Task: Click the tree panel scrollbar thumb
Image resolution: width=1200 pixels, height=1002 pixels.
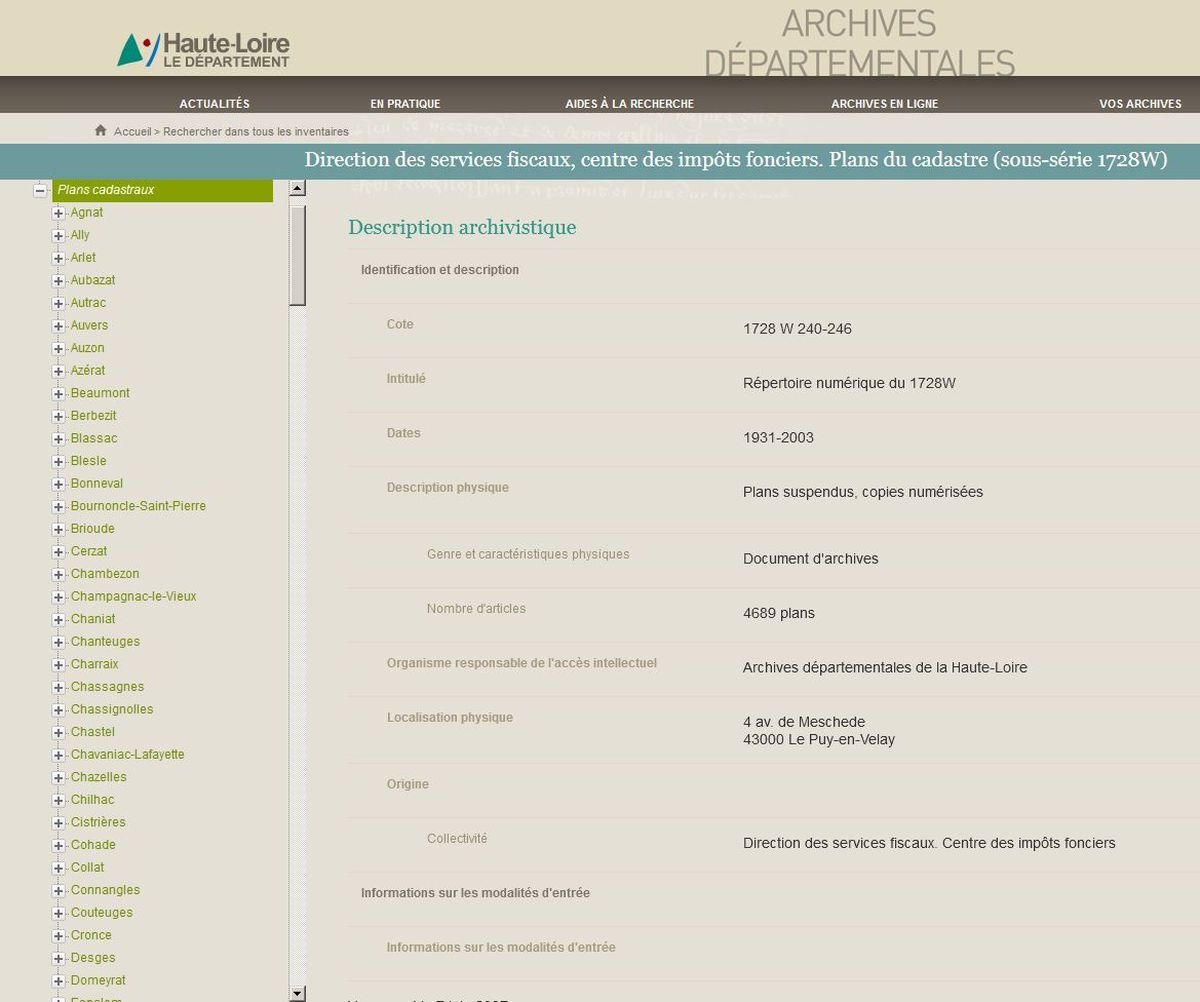Action: 297,254
